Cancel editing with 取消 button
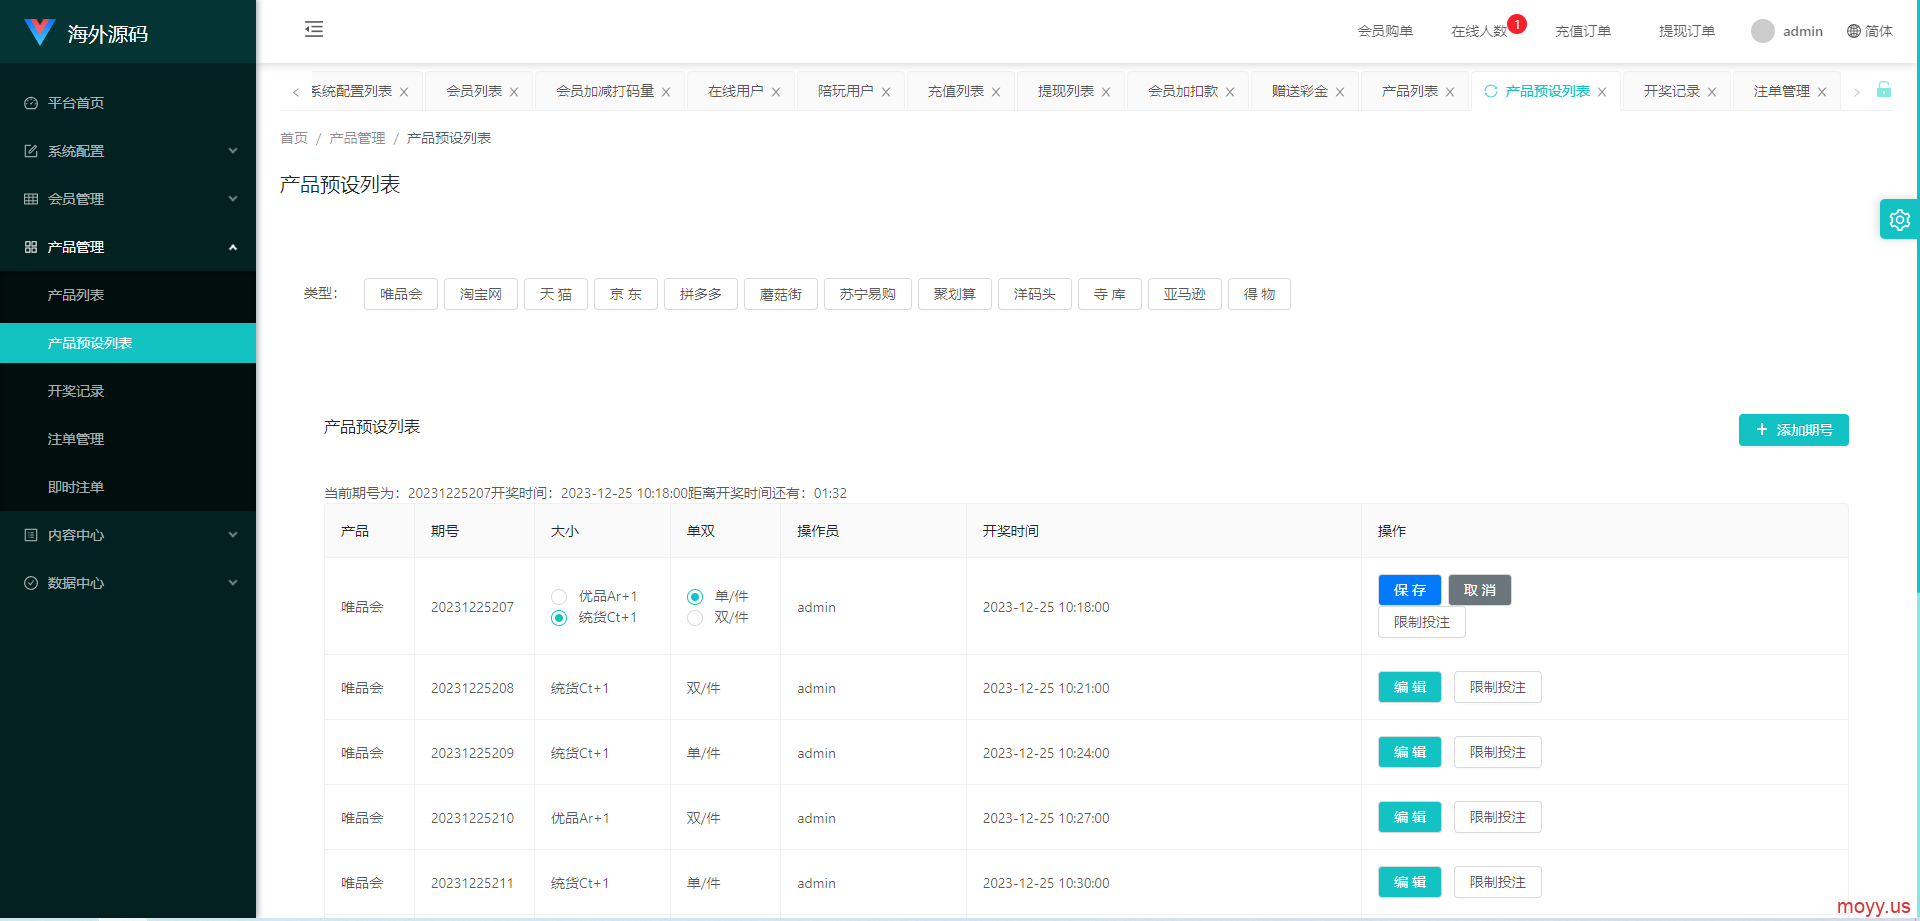The width and height of the screenshot is (1920, 921). point(1479,590)
